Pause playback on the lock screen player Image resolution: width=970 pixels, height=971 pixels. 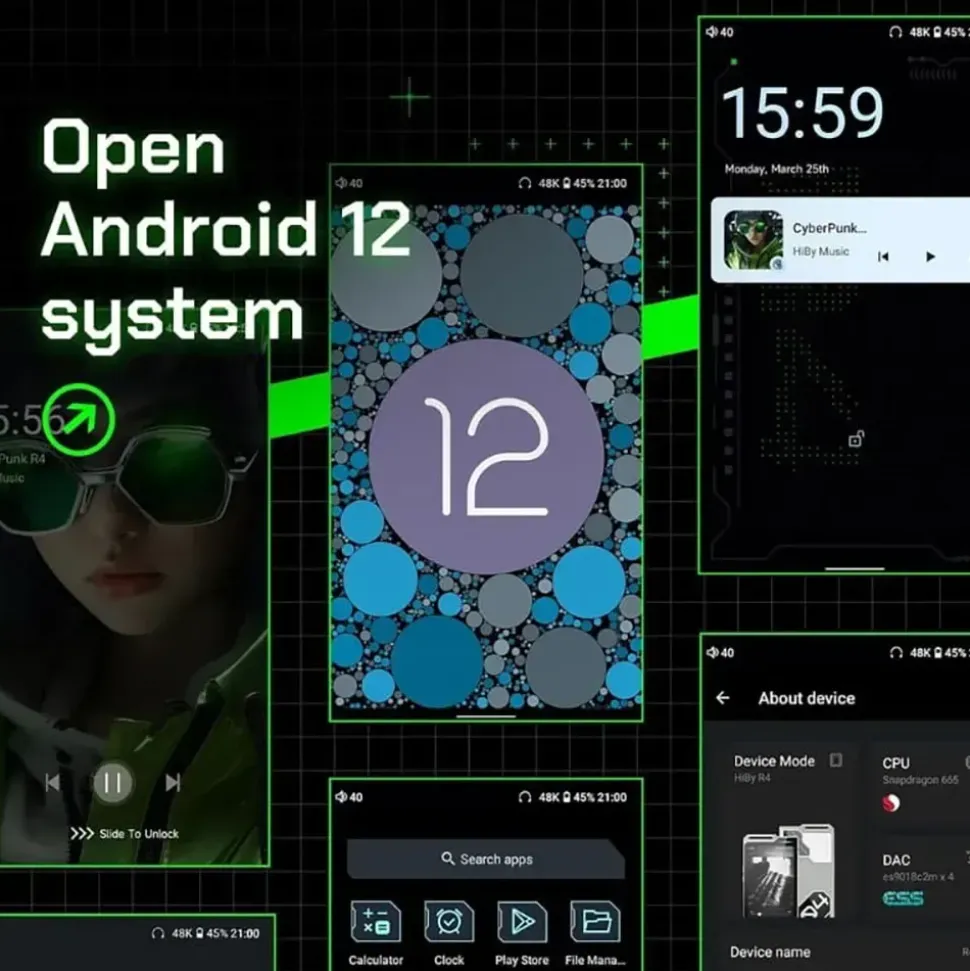(x=112, y=783)
